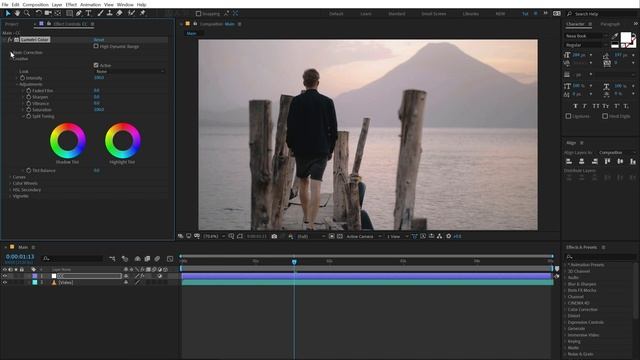Viewport: 640px width, 360px height.
Task: Open the Animation menu
Action: (91, 4)
